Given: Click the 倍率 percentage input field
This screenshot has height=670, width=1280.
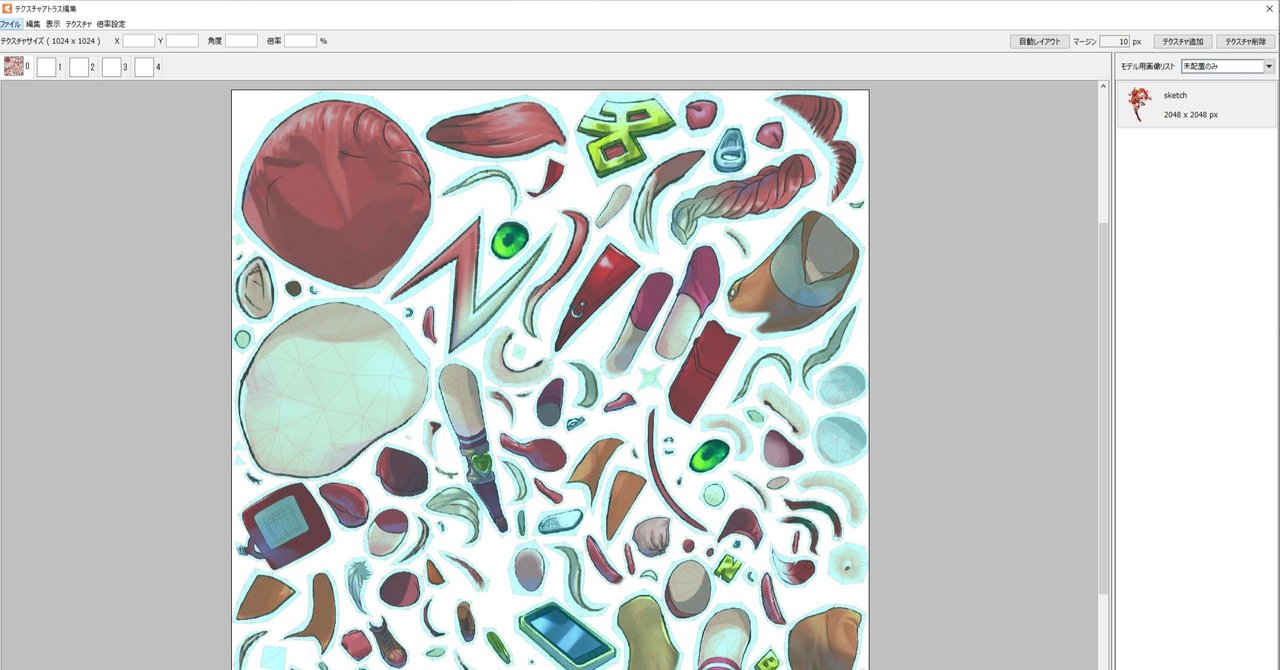Looking at the screenshot, I should pyautogui.click(x=299, y=41).
